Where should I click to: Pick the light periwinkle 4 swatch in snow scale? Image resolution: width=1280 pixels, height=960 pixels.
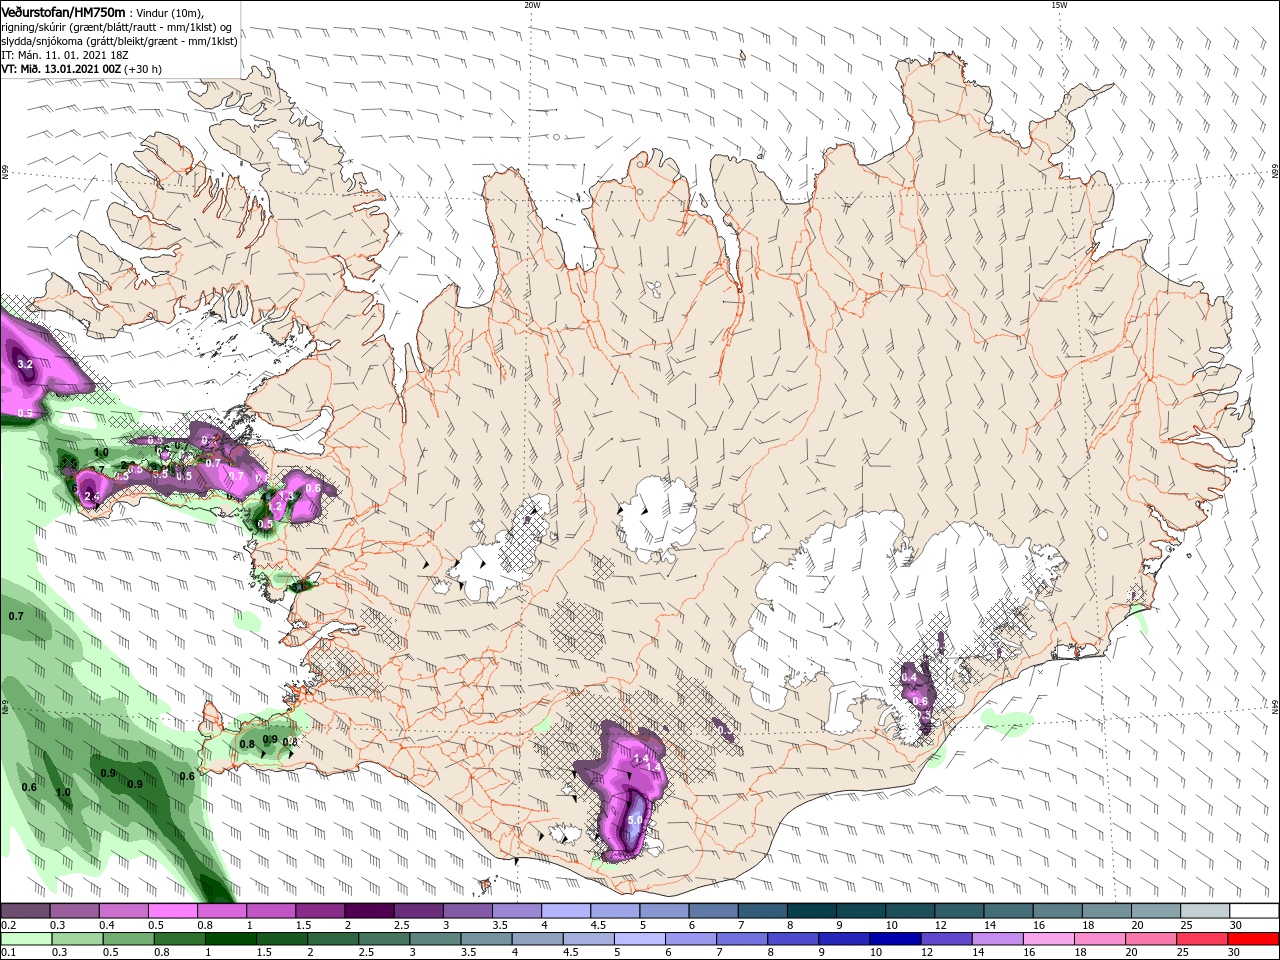565,911
